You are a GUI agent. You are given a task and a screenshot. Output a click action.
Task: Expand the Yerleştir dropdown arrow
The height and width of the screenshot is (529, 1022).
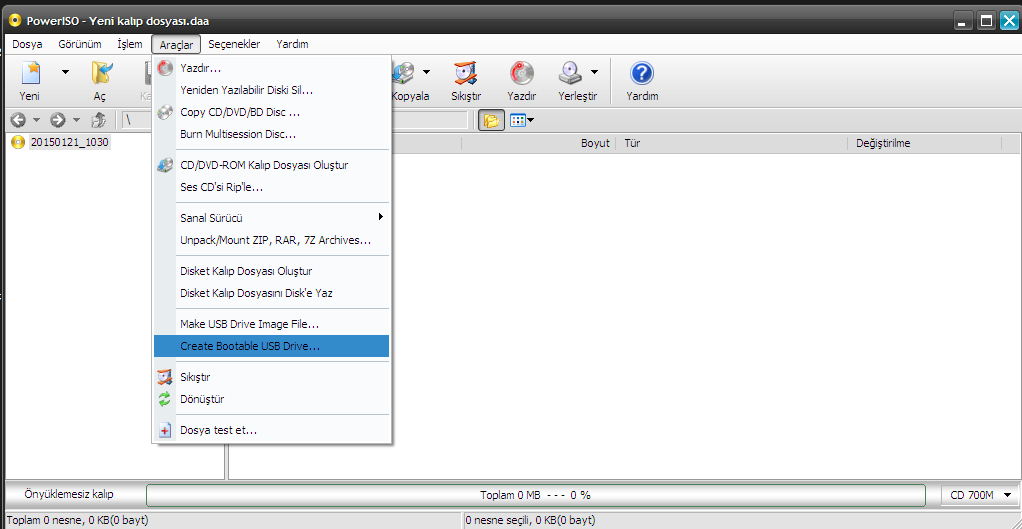(x=594, y=72)
